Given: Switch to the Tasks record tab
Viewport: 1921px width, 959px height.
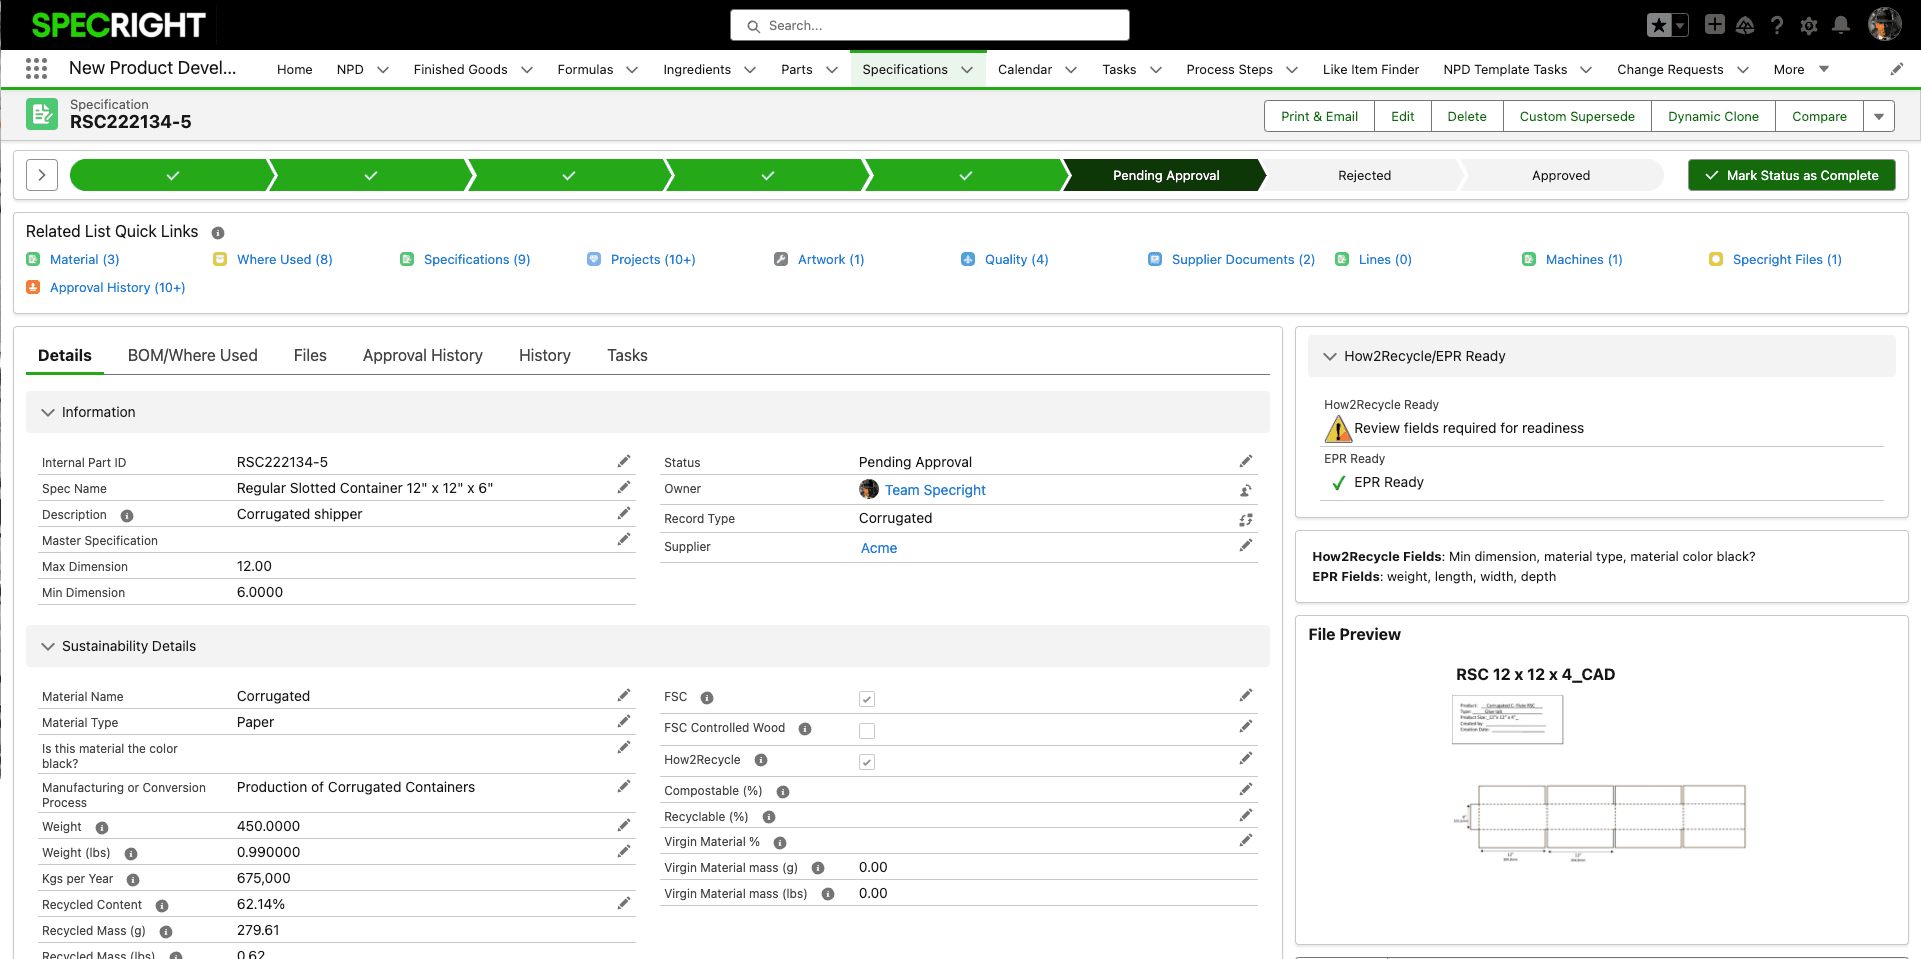Looking at the screenshot, I should (x=627, y=355).
